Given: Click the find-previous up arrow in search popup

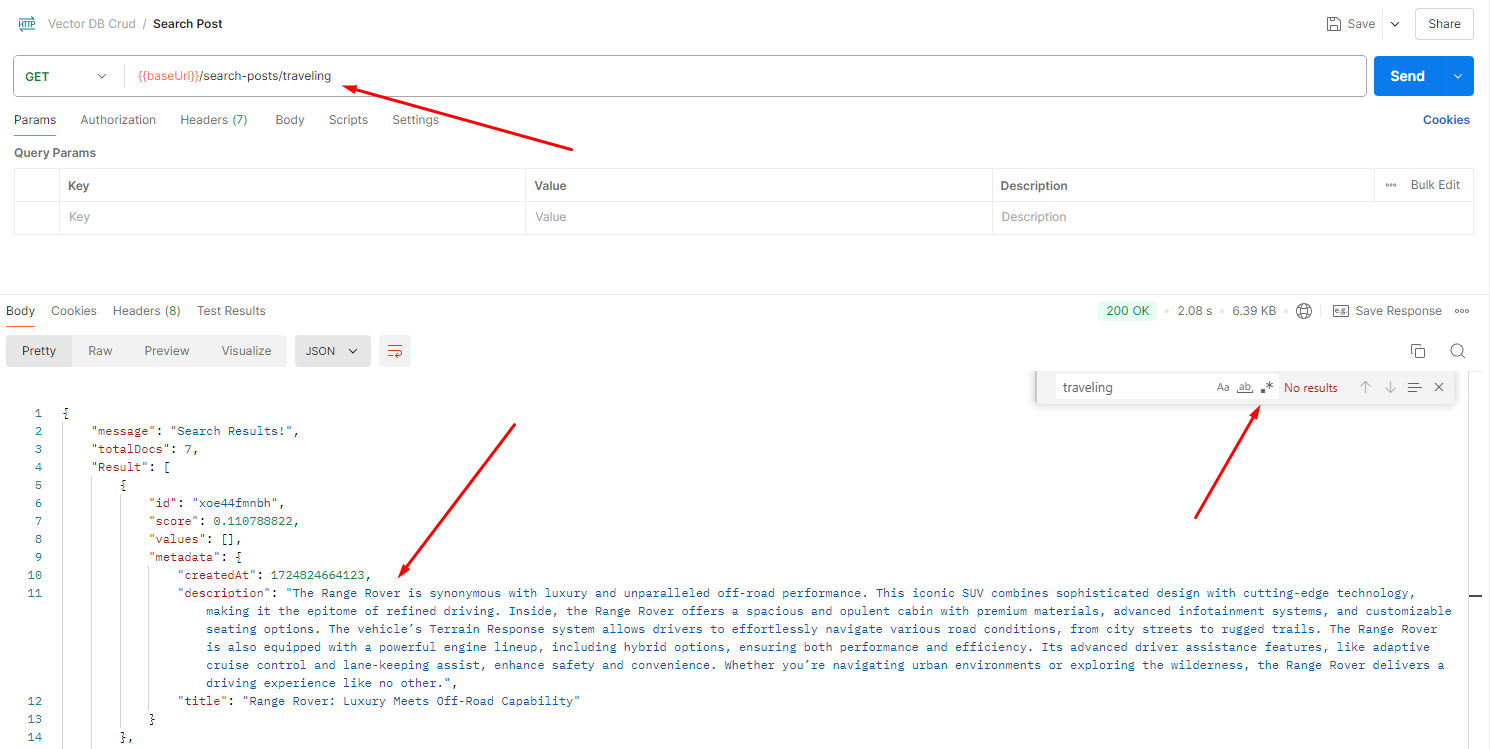Looking at the screenshot, I should coord(1365,387).
